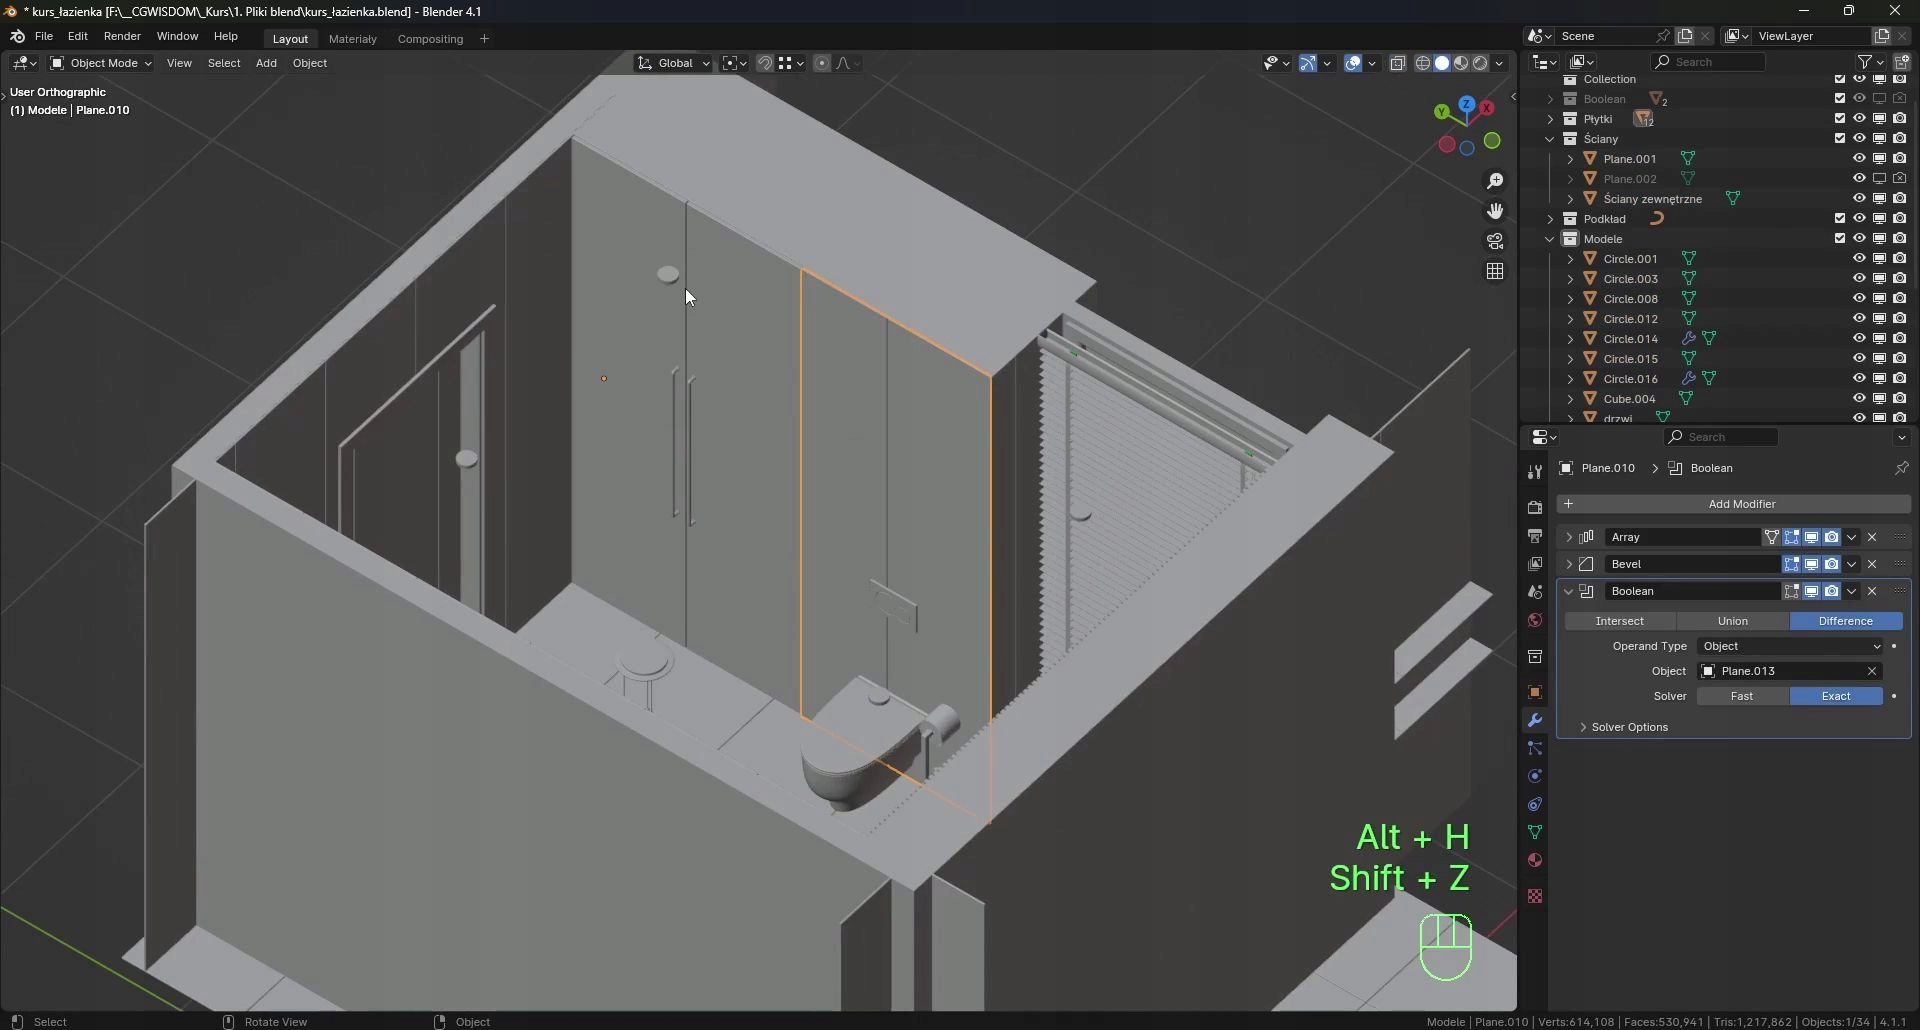
Task: Click the Add Modifier button
Action: pos(1741,504)
